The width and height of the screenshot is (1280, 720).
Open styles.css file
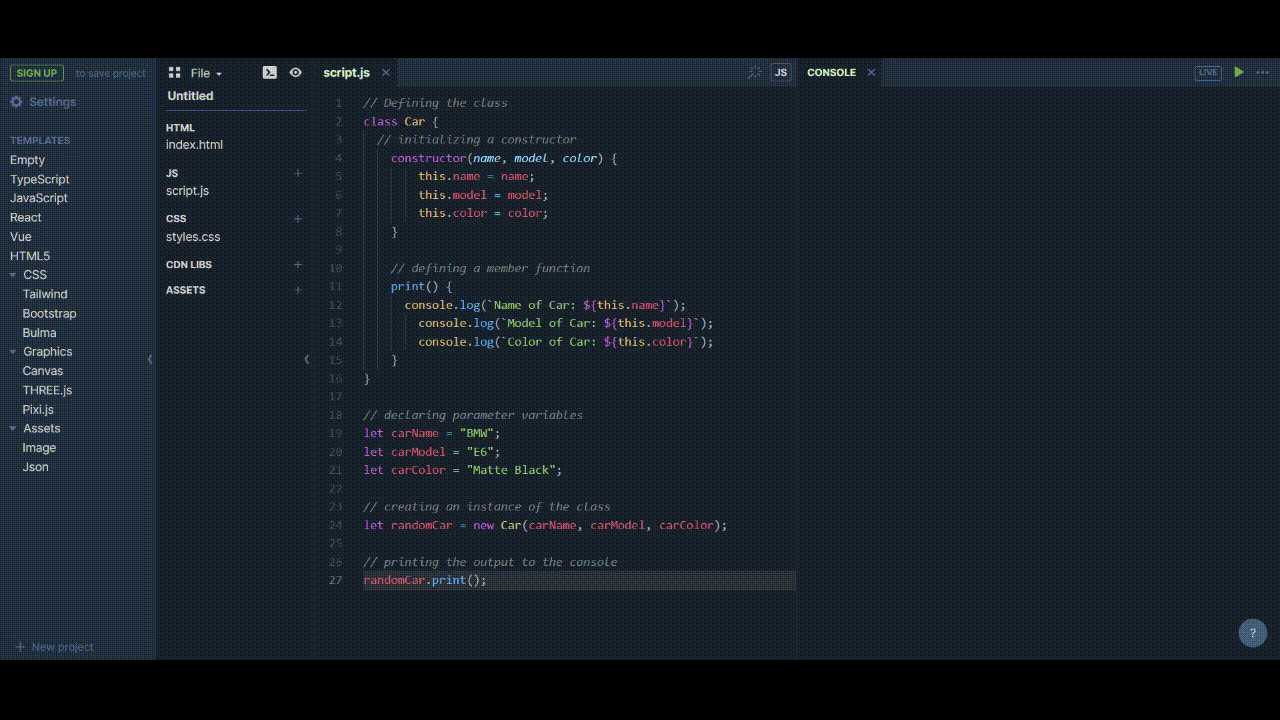click(193, 237)
